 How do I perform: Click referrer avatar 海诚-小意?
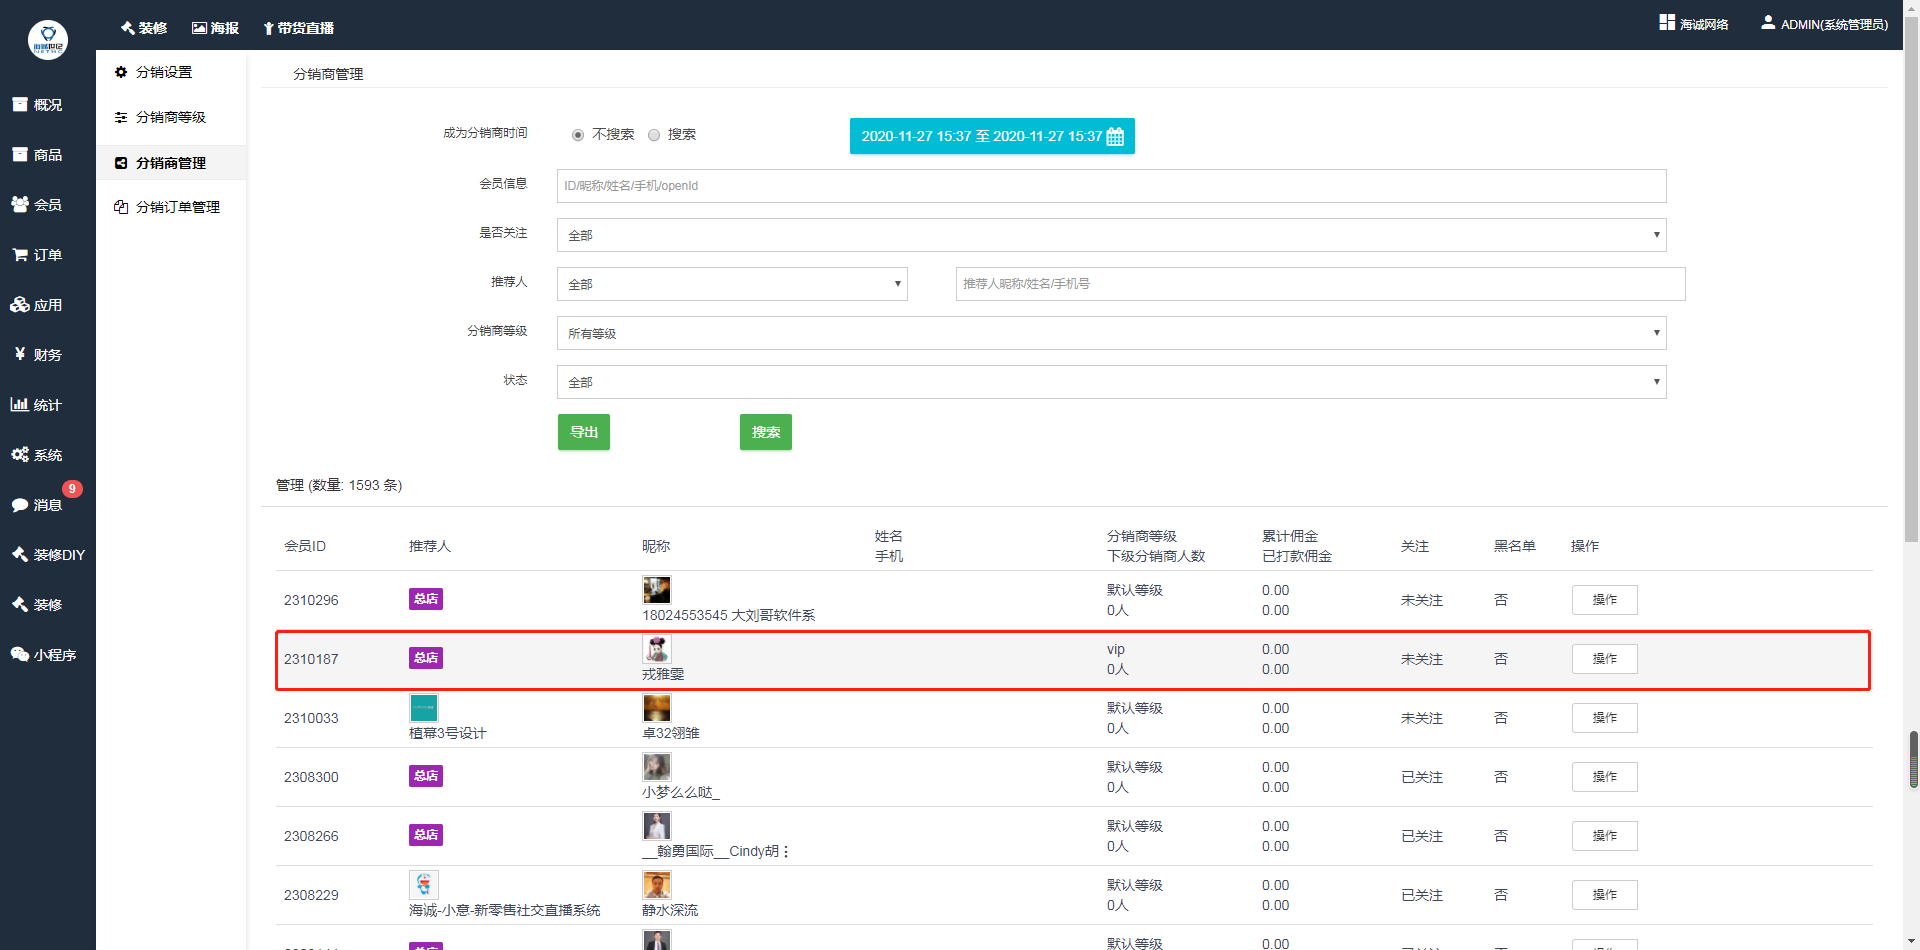(x=424, y=885)
